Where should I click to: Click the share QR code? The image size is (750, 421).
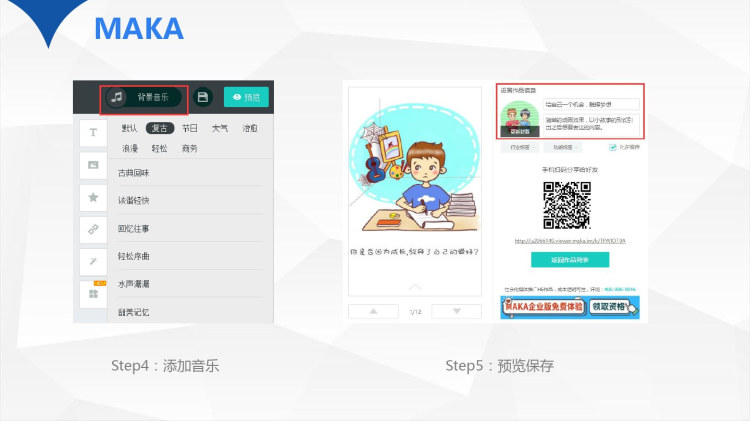point(567,205)
